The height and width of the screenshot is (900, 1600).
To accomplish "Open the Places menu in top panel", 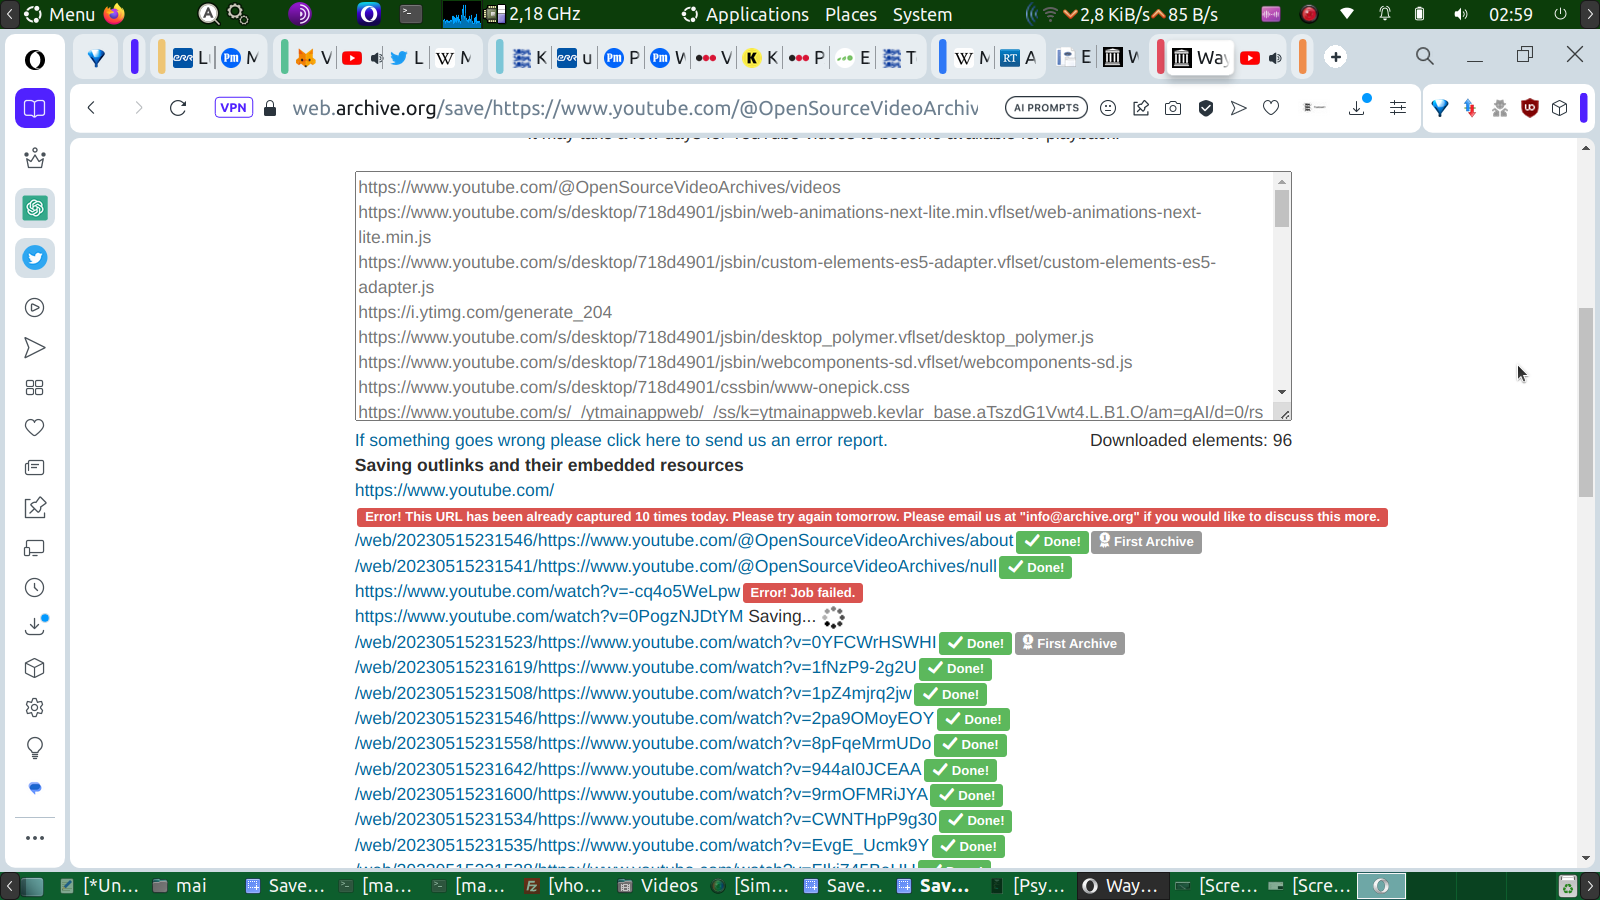I will pyautogui.click(x=851, y=14).
